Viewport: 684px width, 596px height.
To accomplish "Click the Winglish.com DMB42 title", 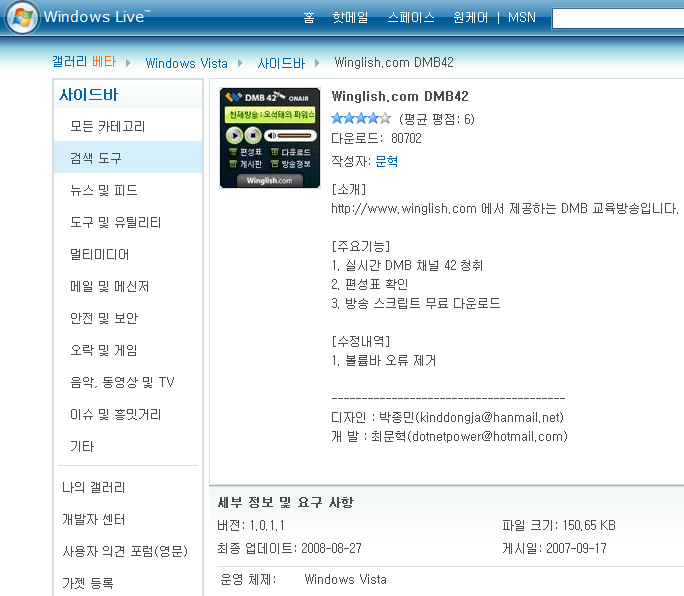I will pos(400,96).
